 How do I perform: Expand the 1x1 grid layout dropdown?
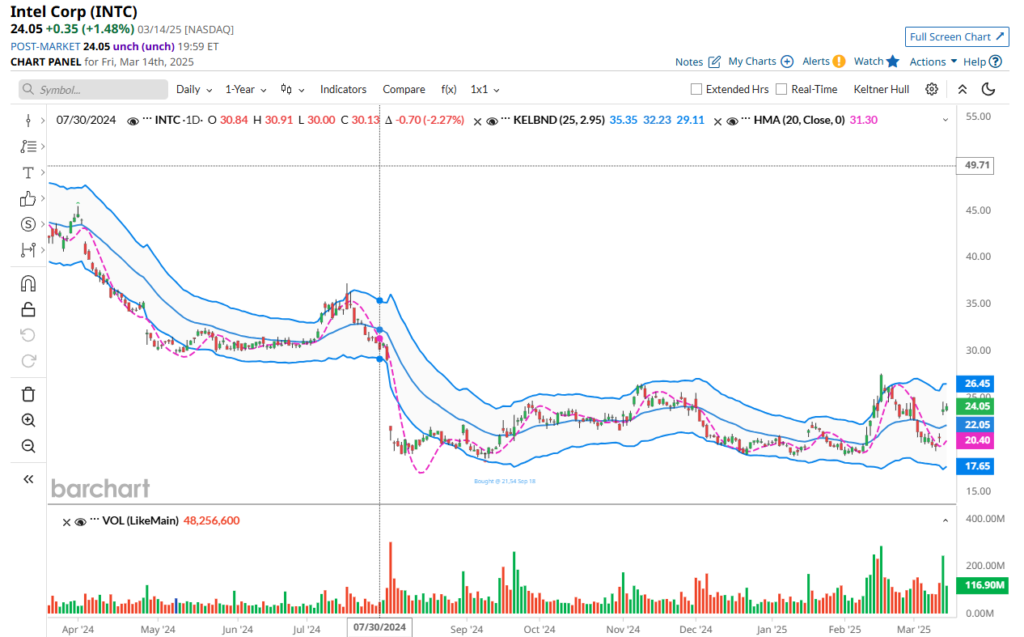click(x=484, y=89)
